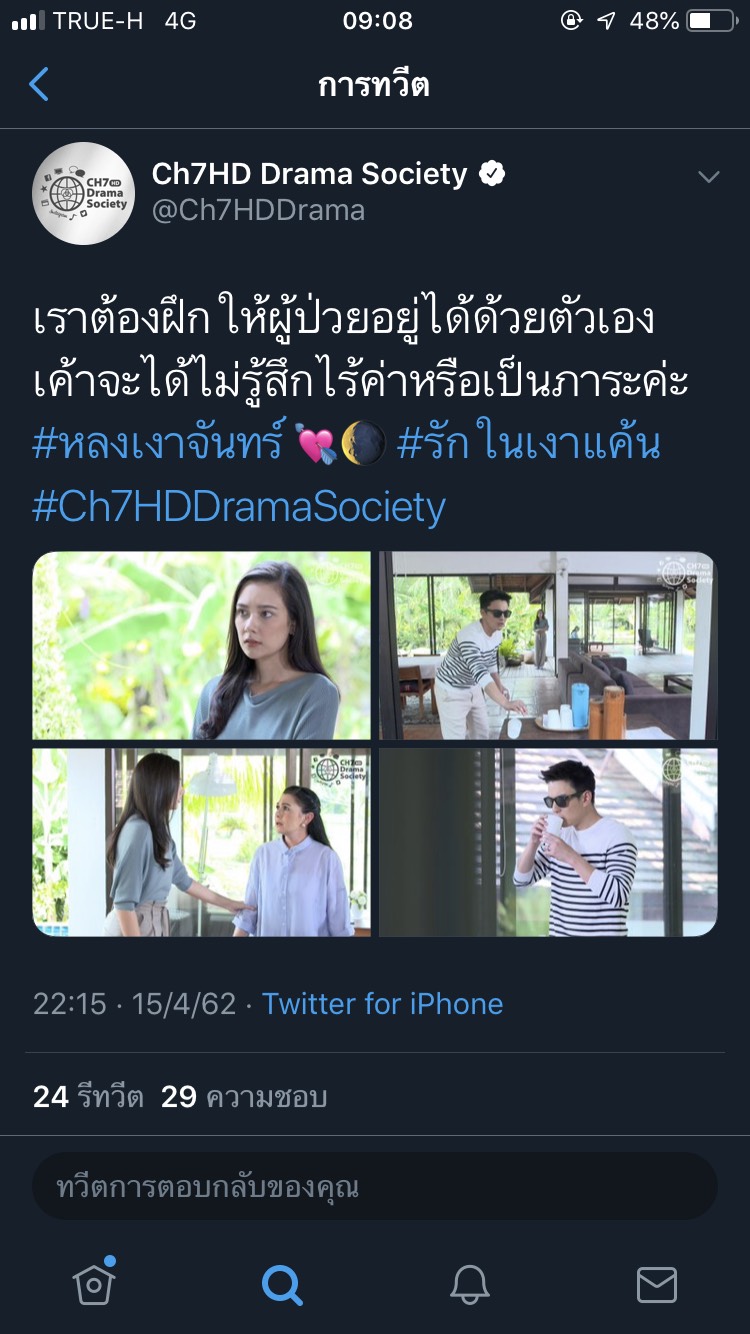This screenshot has width=750, height=1334.
Task: Open photo of woman in gray sweater
Action: [201, 646]
